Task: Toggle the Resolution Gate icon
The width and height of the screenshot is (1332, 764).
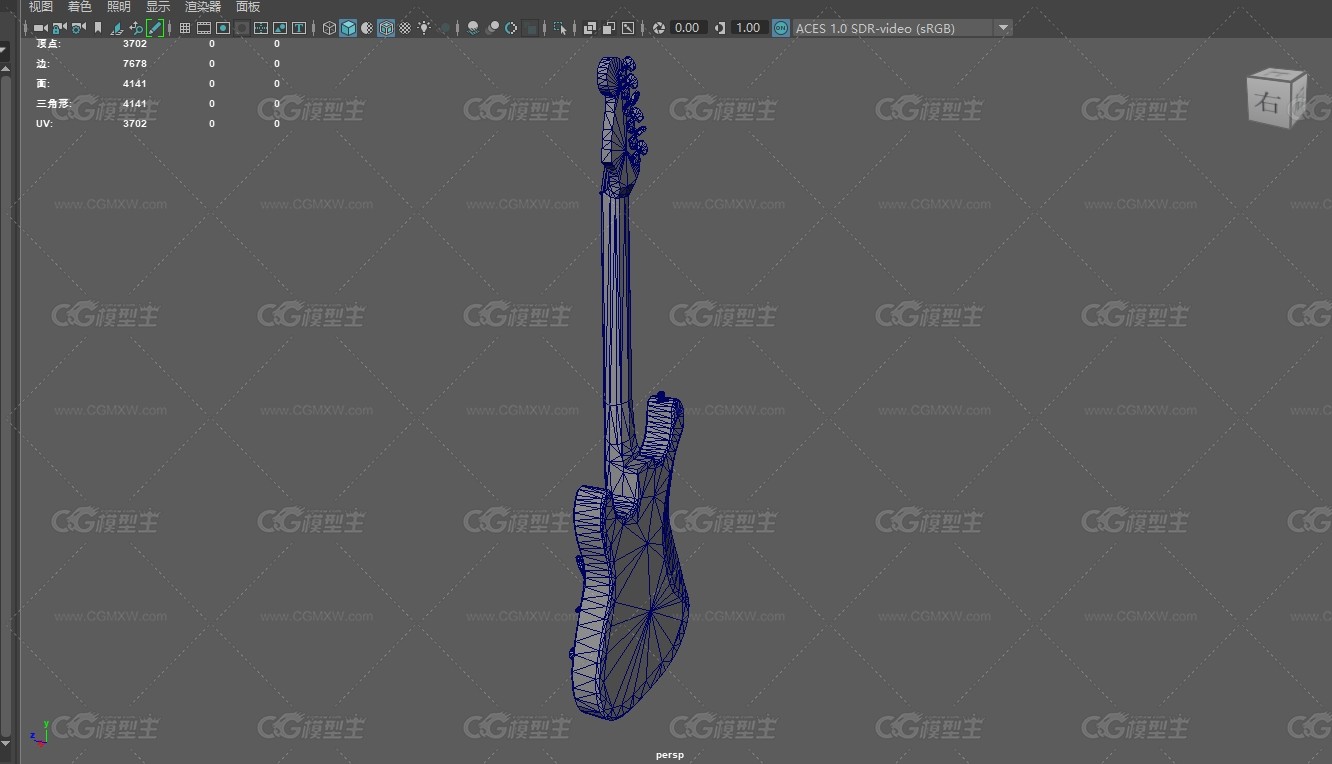Action: point(223,28)
